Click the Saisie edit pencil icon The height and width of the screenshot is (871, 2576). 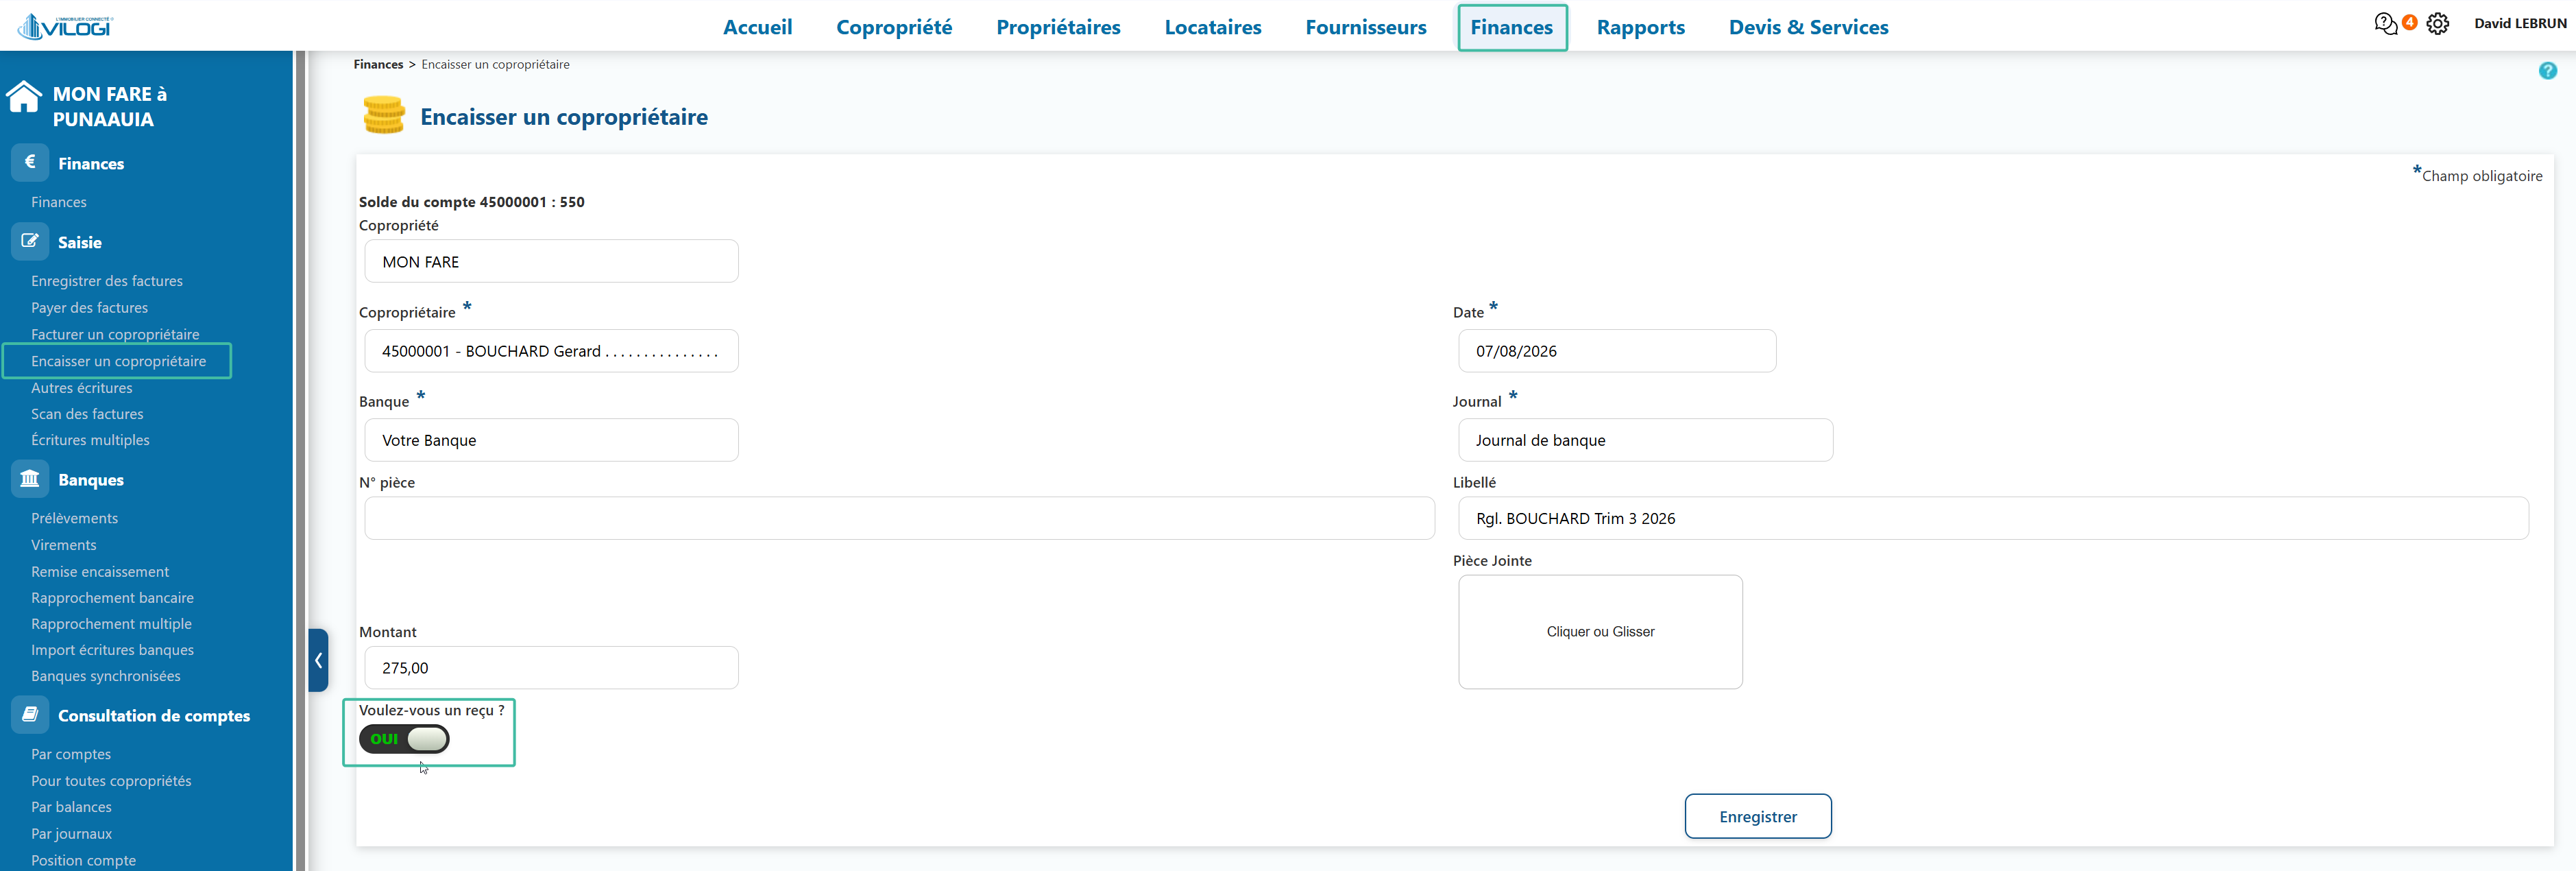click(30, 241)
